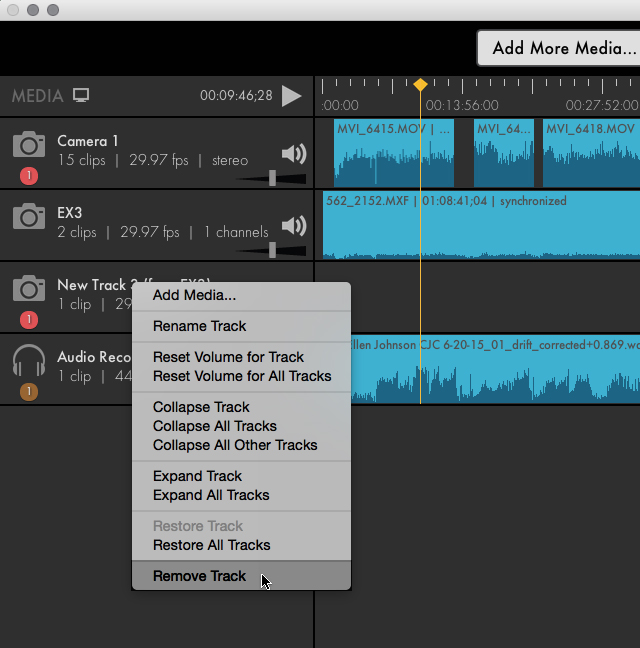Click the 00:27:52:00 ruler label
The image size is (640, 648).
point(602,105)
